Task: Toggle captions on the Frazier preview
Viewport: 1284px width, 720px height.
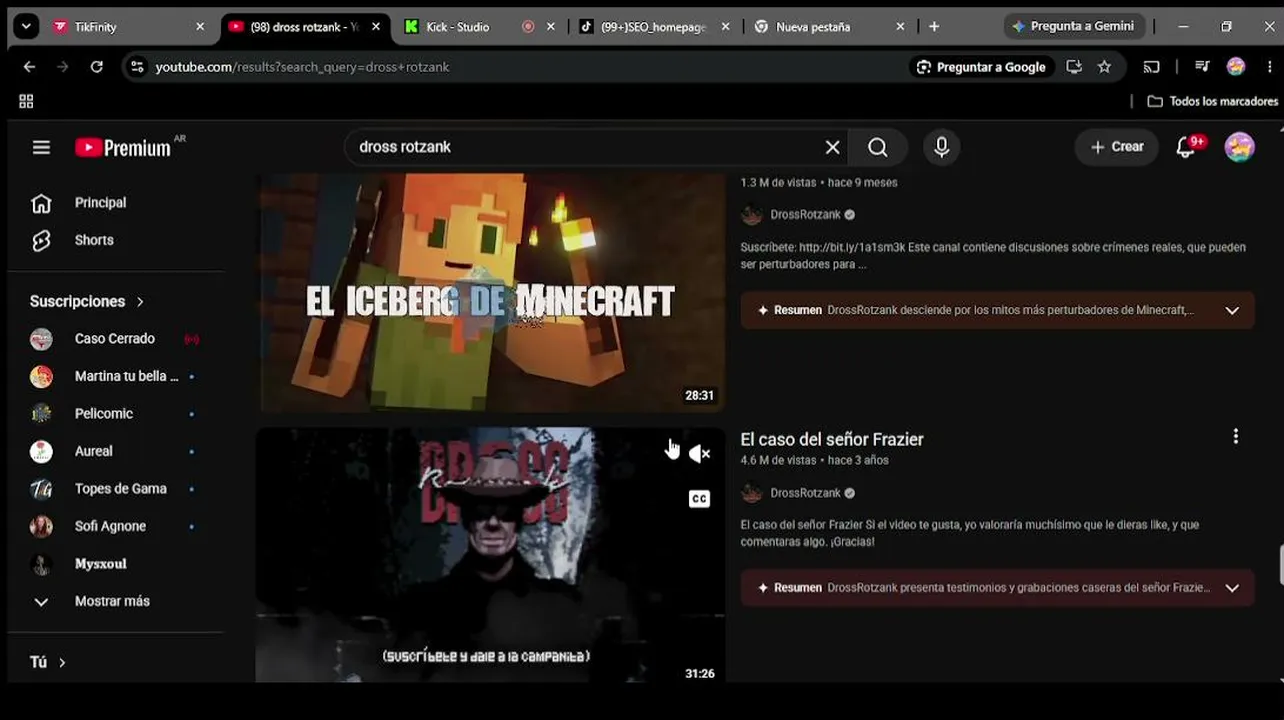Action: [x=699, y=499]
